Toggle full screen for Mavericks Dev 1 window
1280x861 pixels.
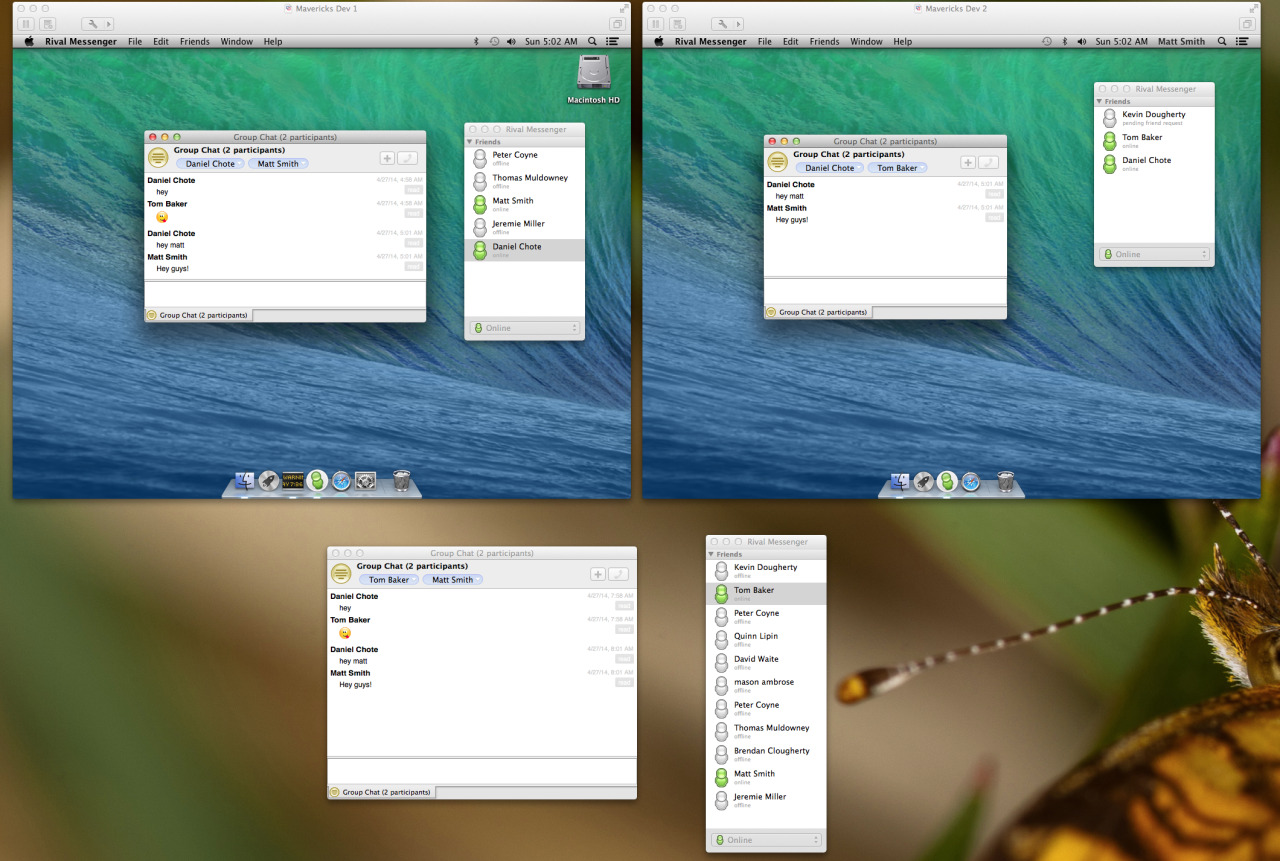click(623, 8)
